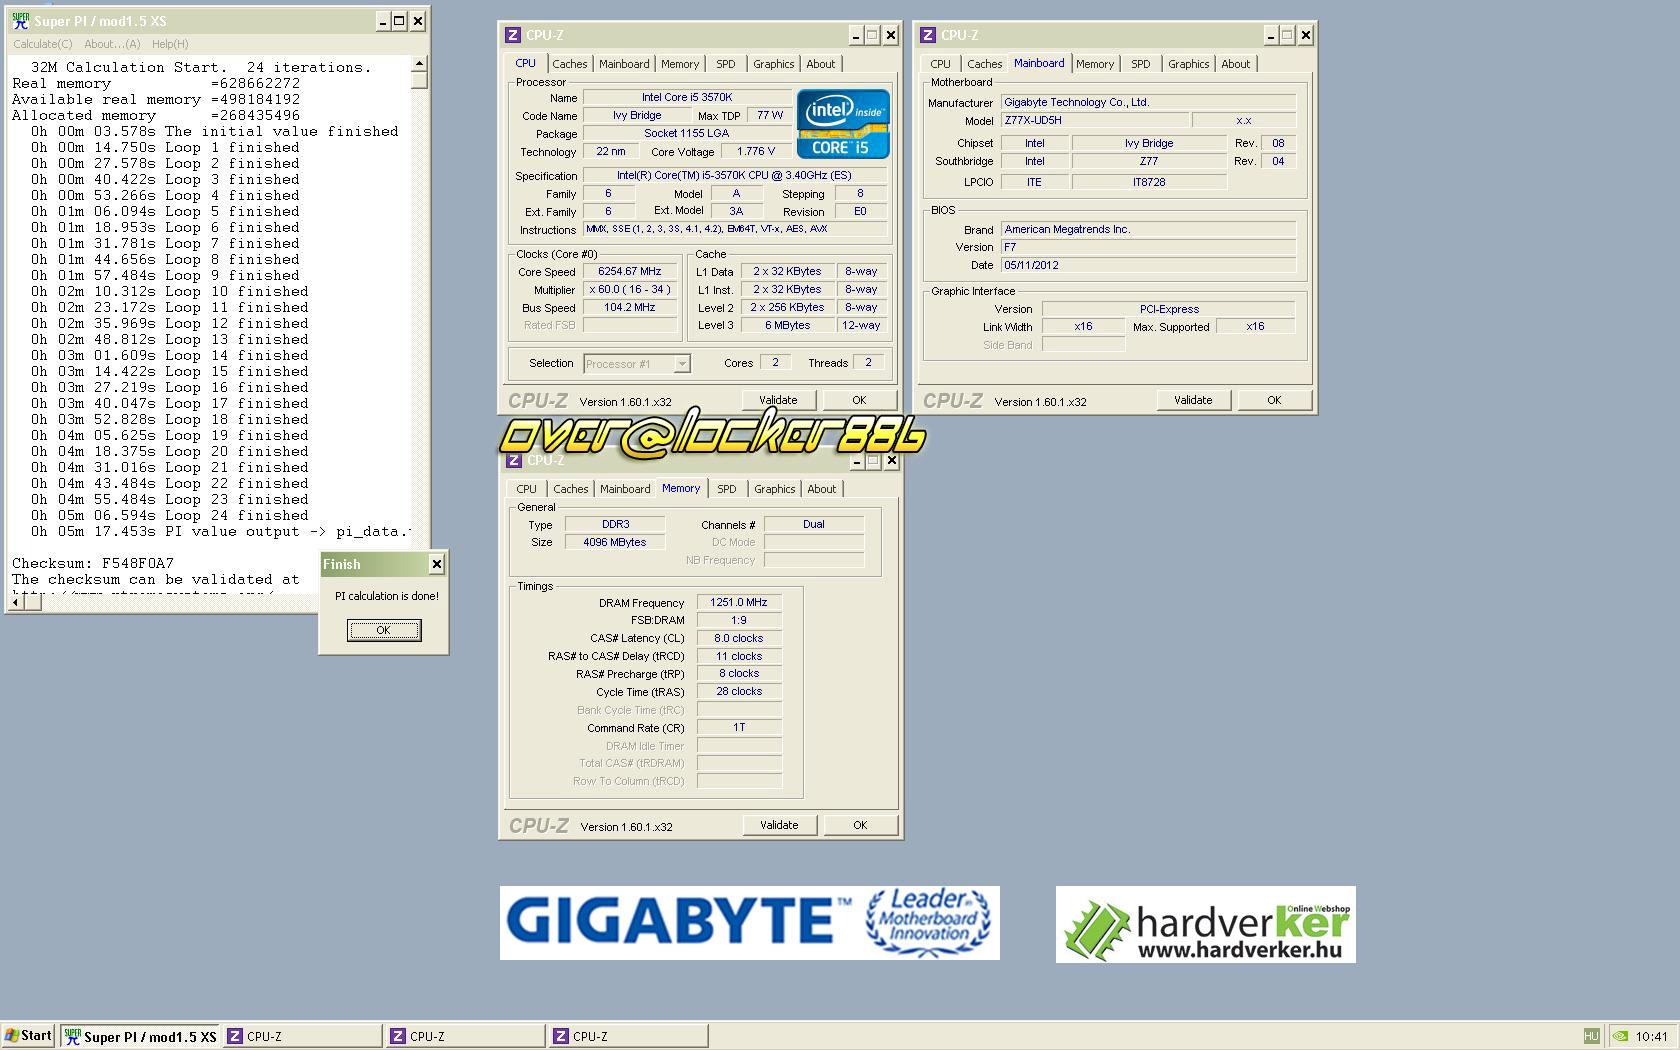Viewport: 1680px width, 1050px height.
Task: Select Graphics tab in Memory CPU-Z window
Action: coord(775,489)
